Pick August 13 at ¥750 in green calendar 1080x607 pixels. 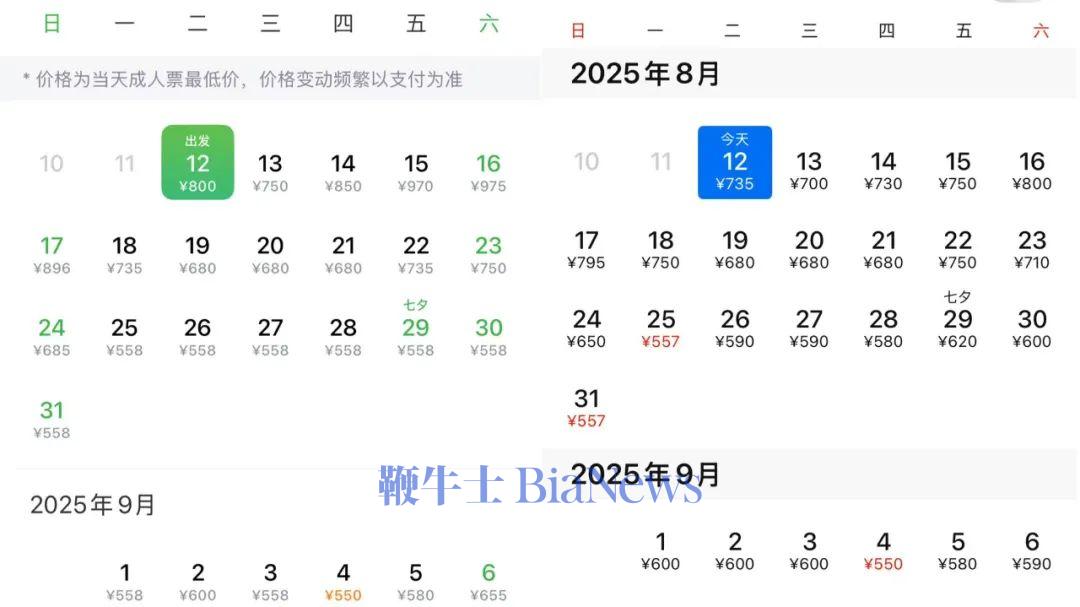(270, 172)
